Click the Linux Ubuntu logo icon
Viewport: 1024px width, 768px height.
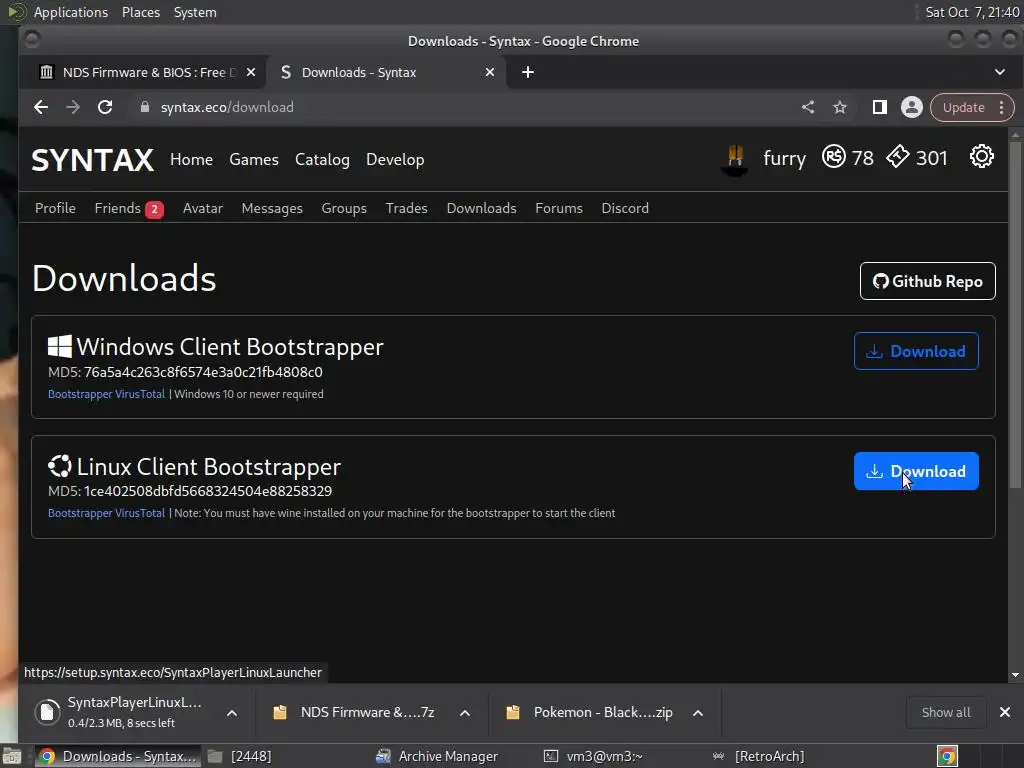point(60,466)
